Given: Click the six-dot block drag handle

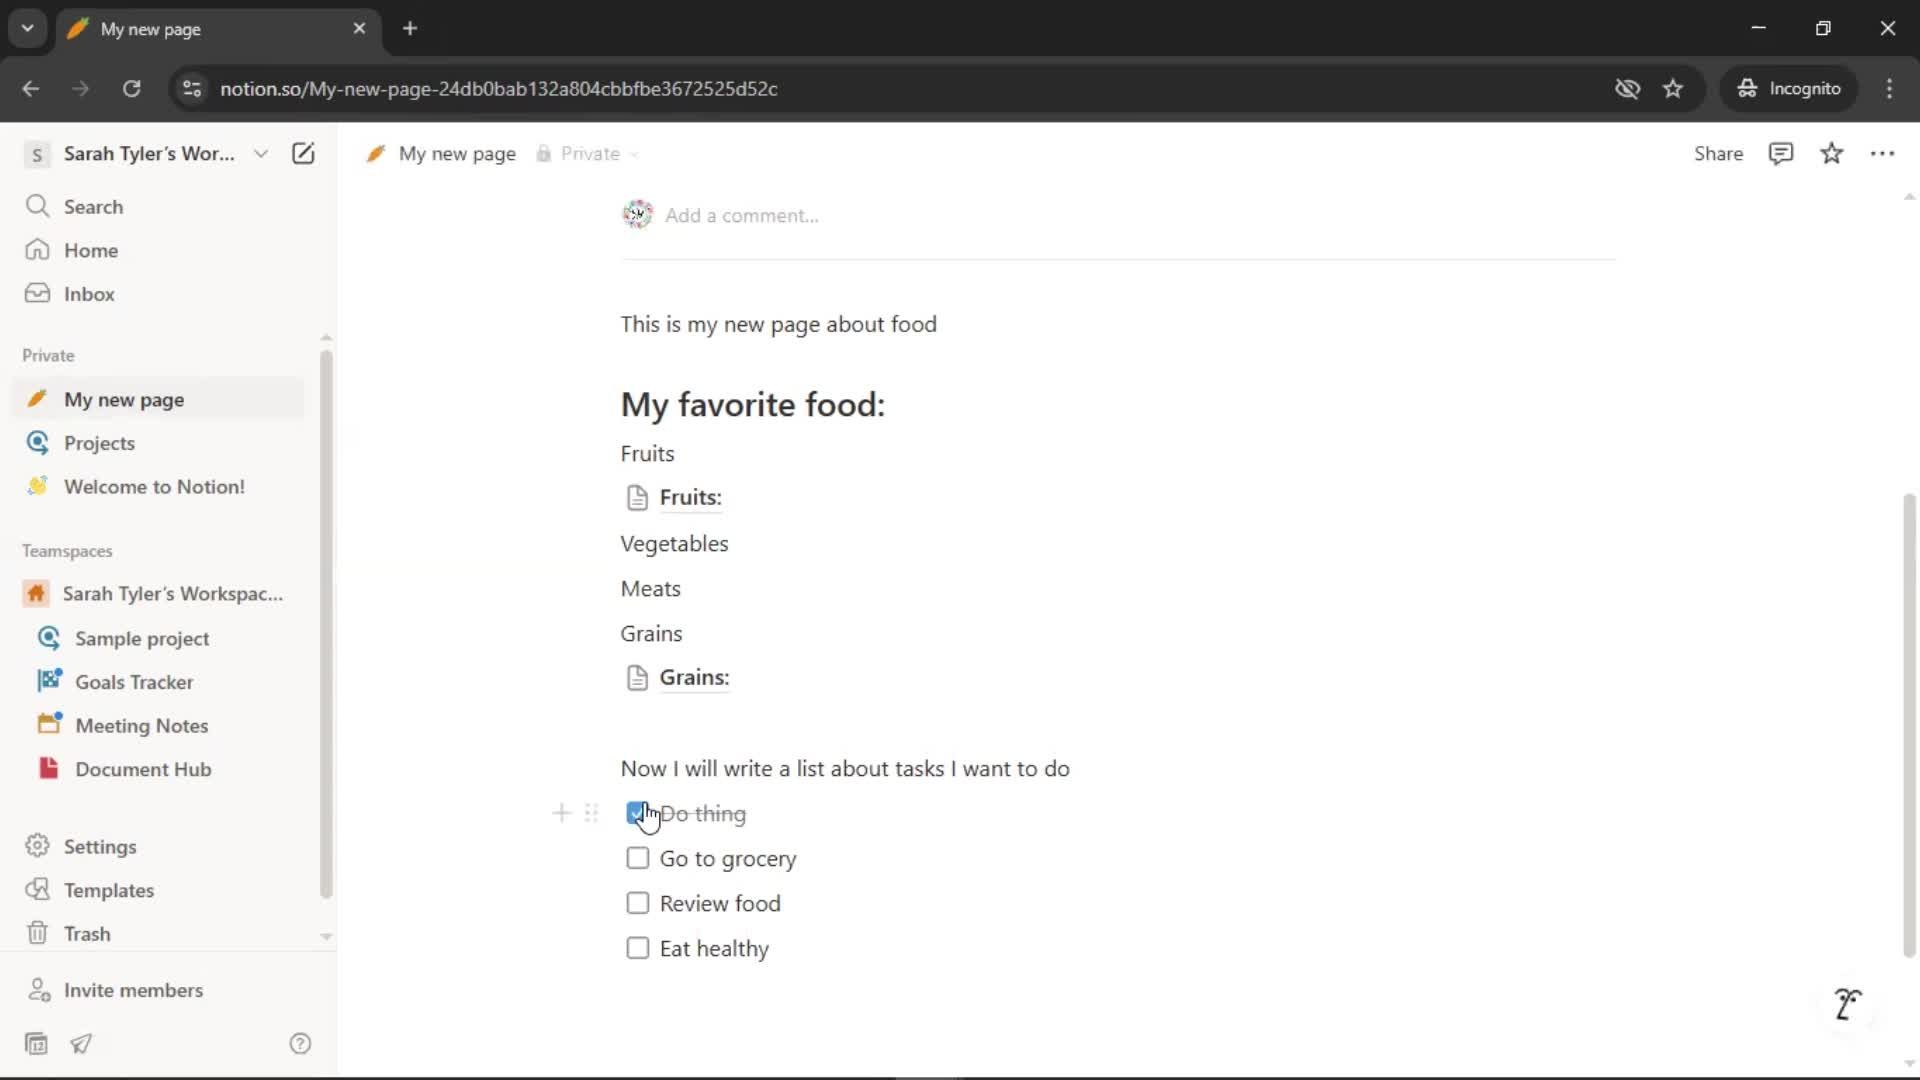Looking at the screenshot, I should pyautogui.click(x=591, y=813).
